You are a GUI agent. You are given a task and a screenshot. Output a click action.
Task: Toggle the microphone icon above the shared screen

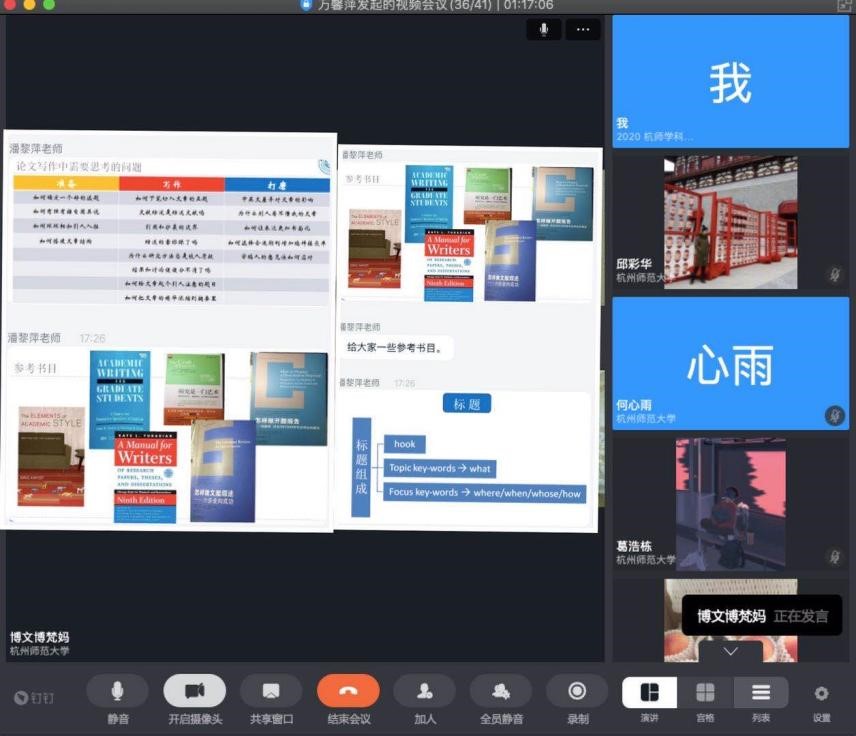(x=544, y=30)
